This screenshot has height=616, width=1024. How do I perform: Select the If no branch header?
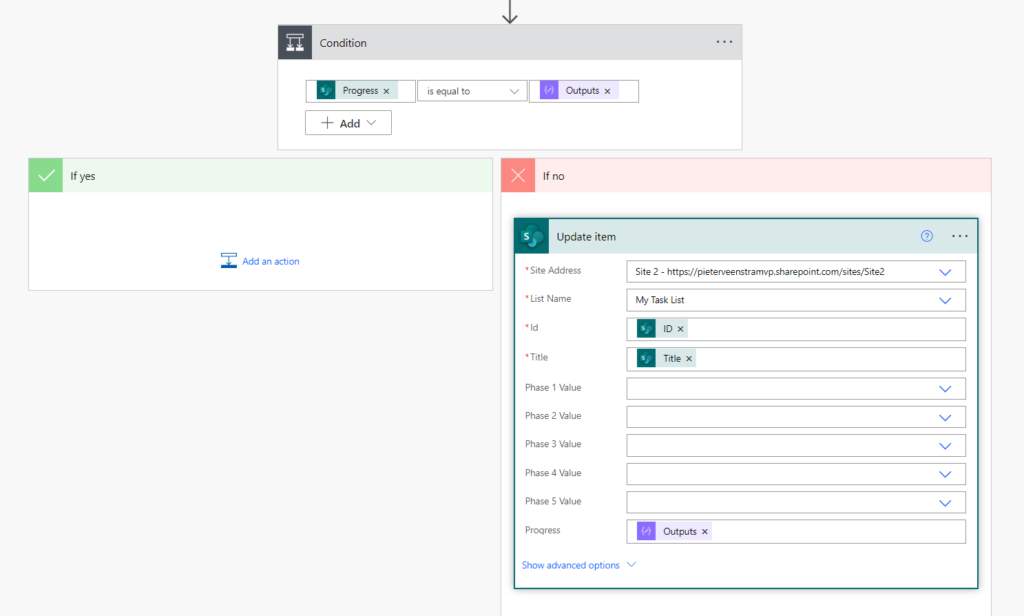746,176
